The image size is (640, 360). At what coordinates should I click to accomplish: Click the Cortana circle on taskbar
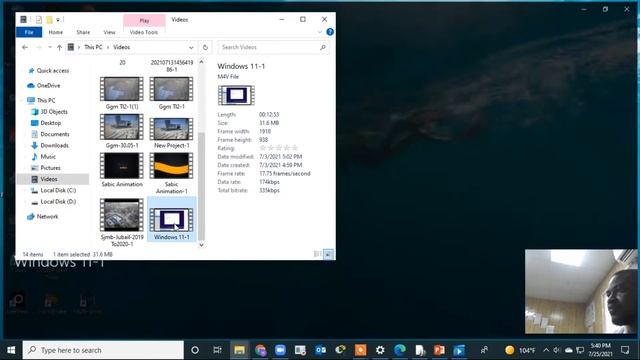(x=195, y=350)
